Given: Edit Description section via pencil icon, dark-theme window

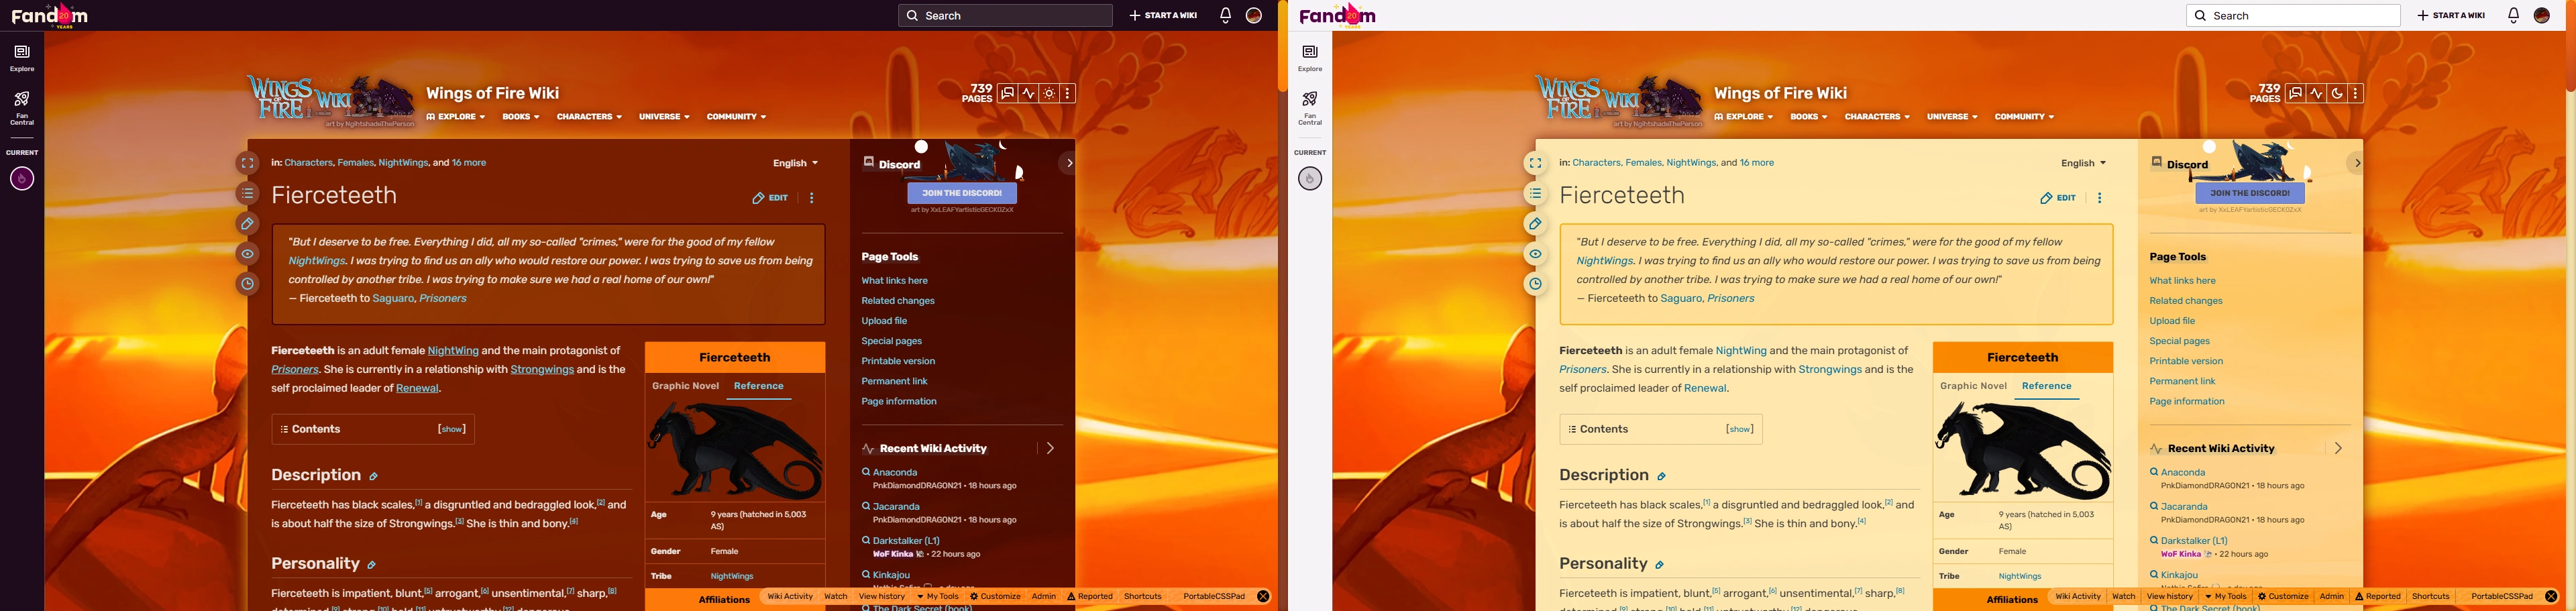Looking at the screenshot, I should pyautogui.click(x=373, y=477).
